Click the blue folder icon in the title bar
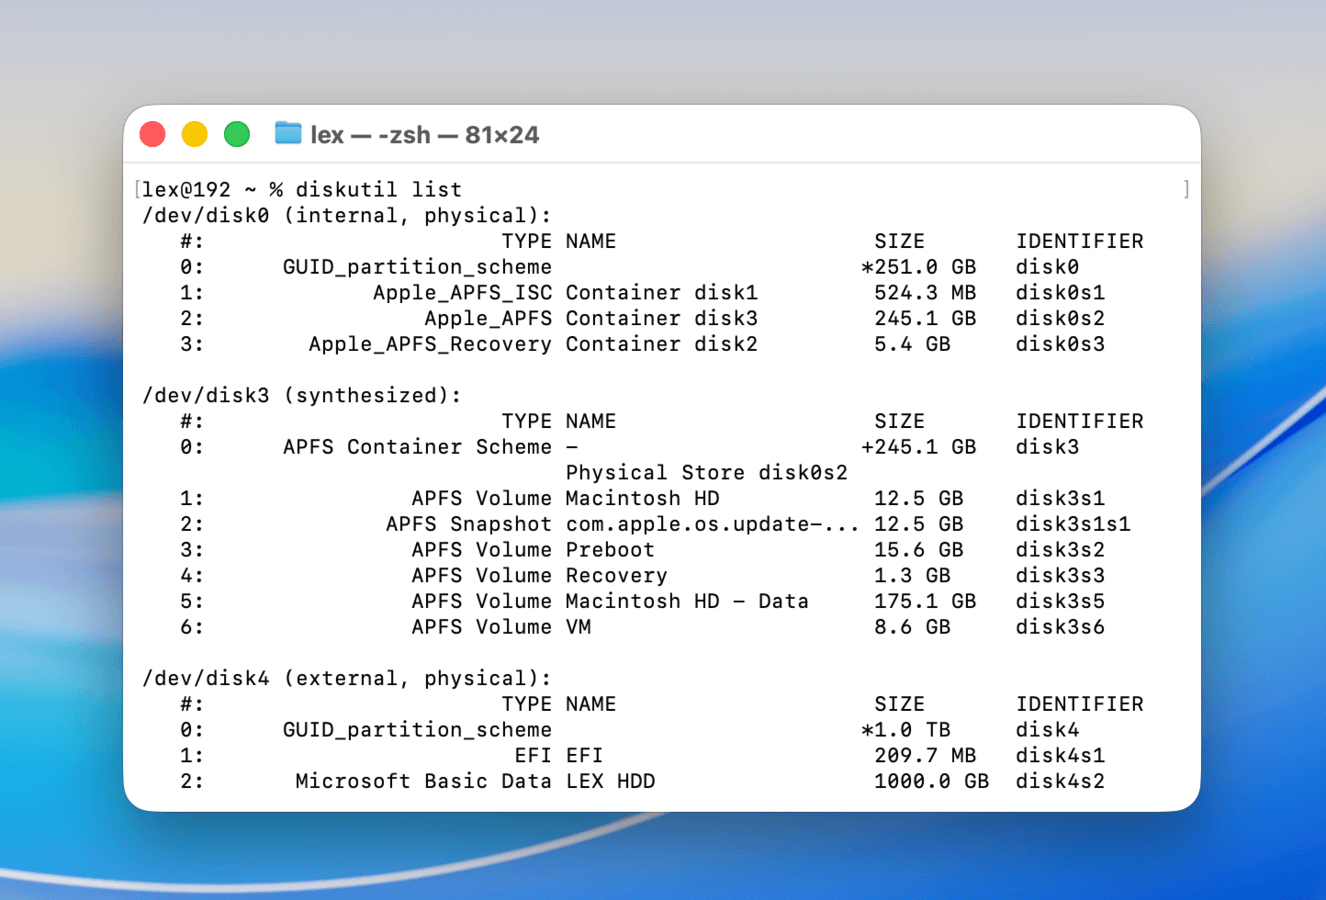The height and width of the screenshot is (900, 1326). 287,133
